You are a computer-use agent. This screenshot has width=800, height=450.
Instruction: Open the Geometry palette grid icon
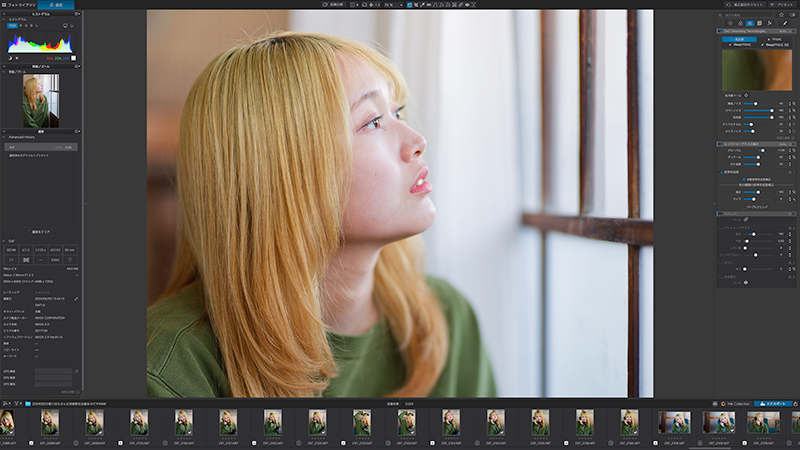point(760,23)
